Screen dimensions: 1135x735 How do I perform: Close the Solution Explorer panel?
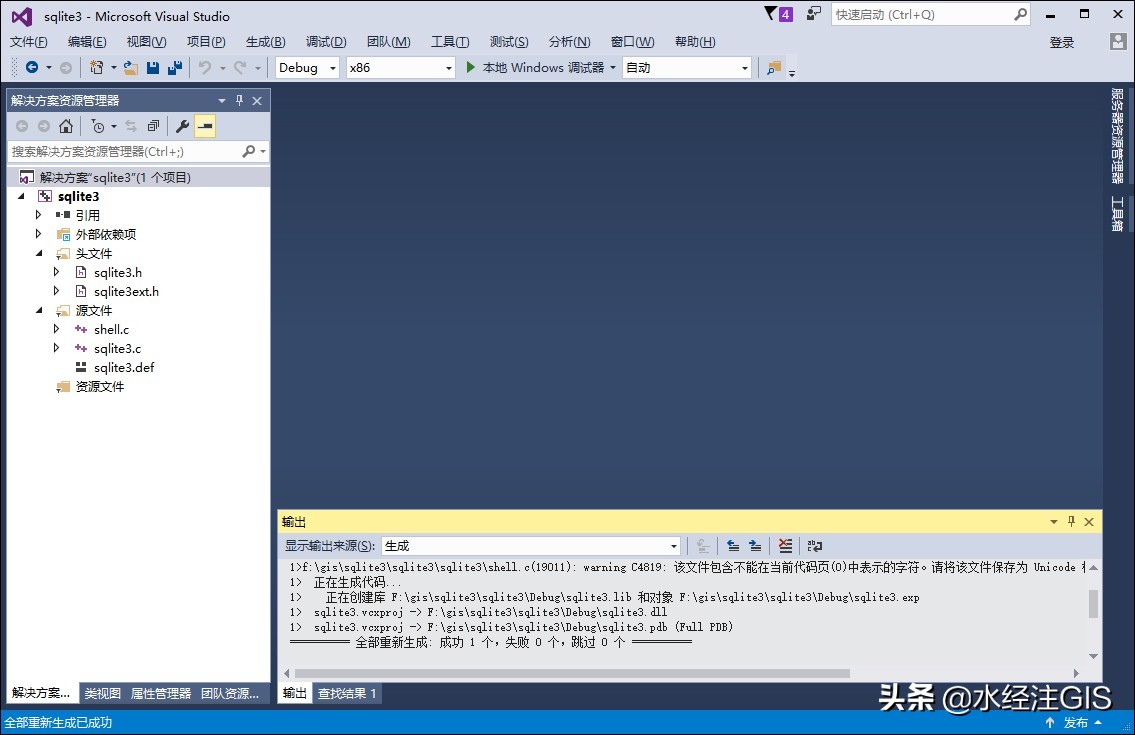(257, 101)
